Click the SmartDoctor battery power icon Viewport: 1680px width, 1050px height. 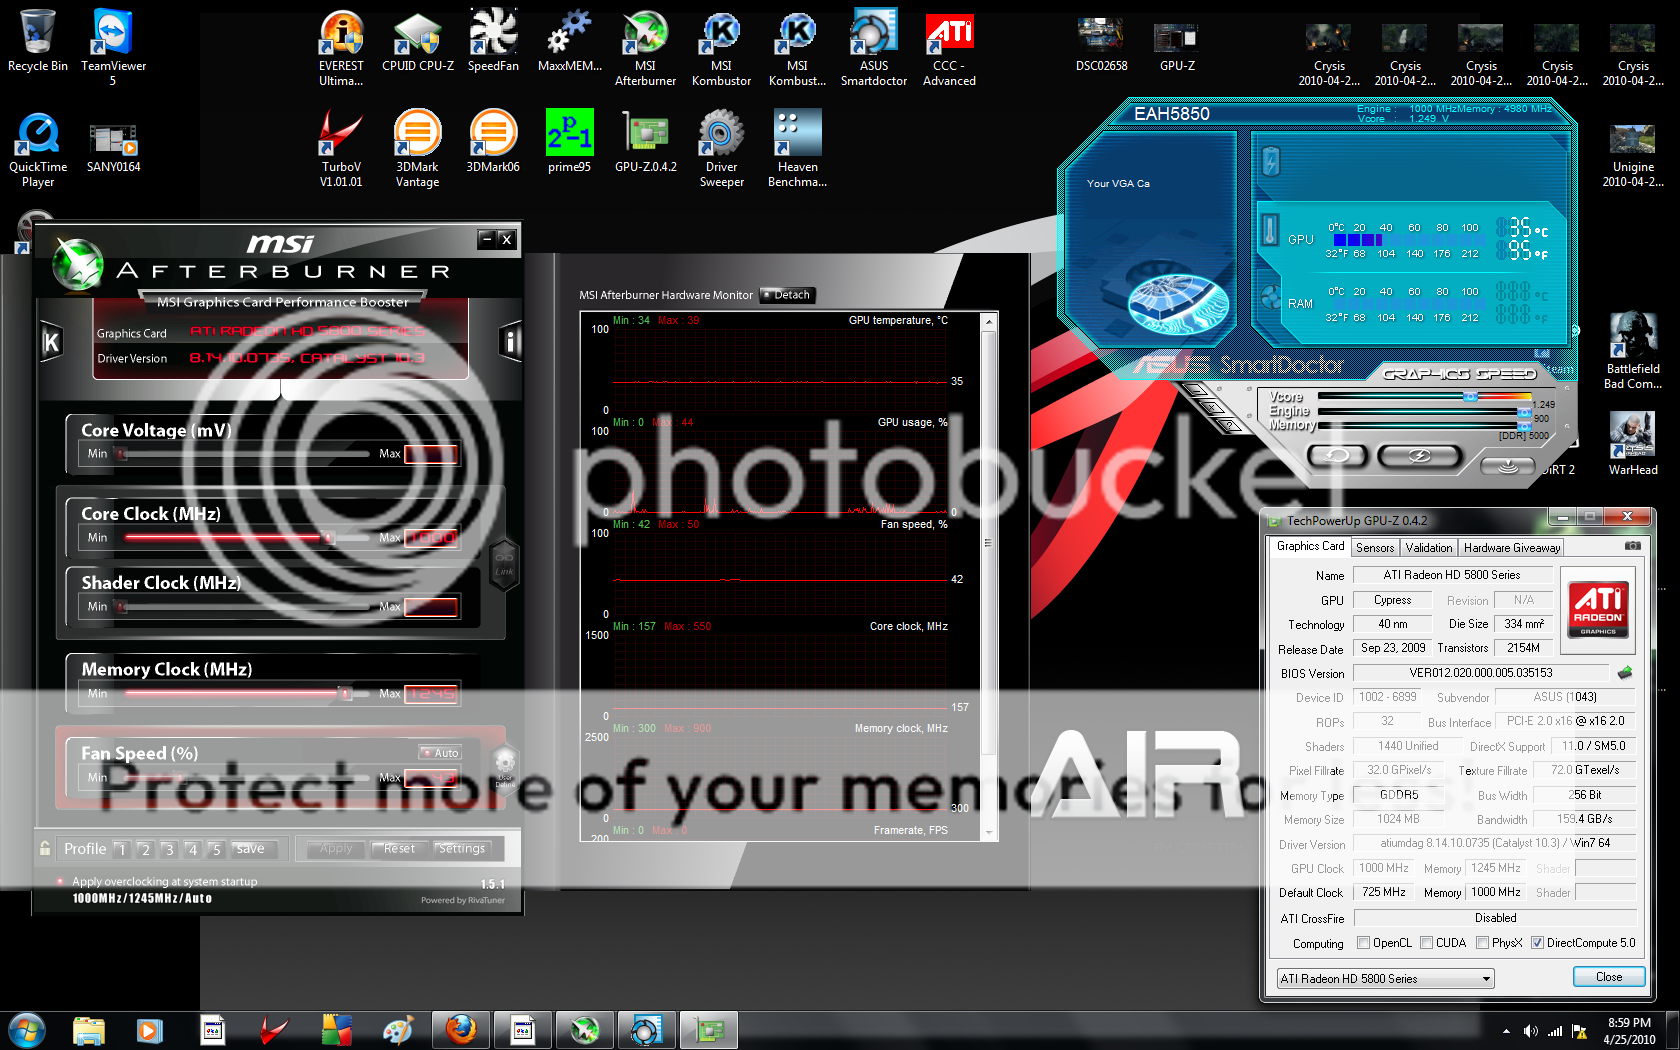pyautogui.click(x=1271, y=160)
